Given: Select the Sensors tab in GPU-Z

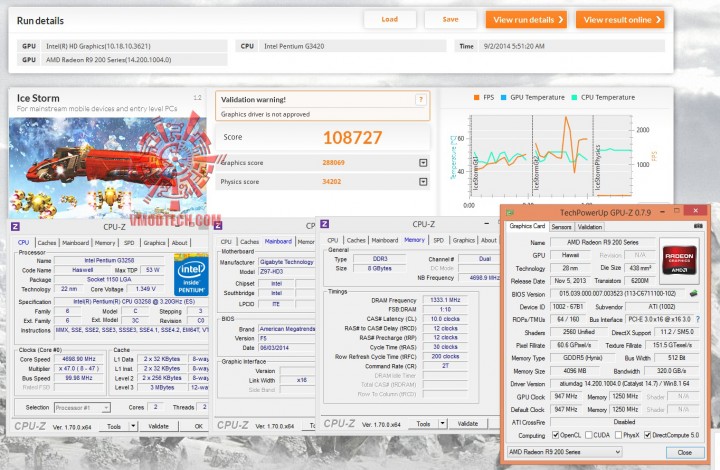Looking at the screenshot, I should coord(561,227).
